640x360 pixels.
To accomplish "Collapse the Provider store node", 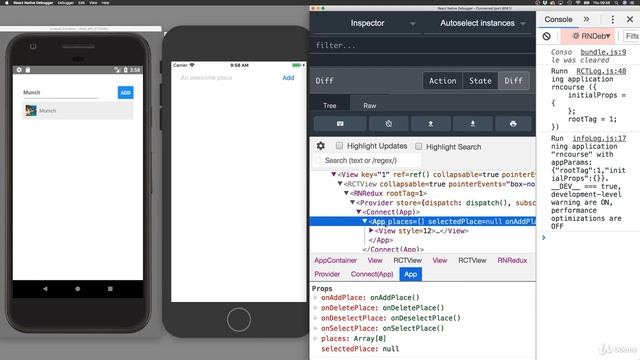I will (352, 202).
